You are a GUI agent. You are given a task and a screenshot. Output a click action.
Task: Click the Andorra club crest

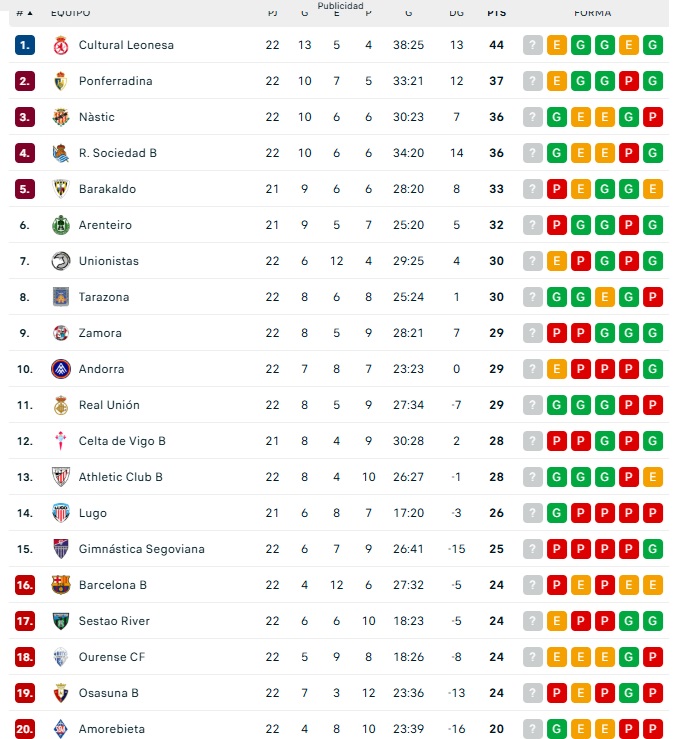(61, 369)
